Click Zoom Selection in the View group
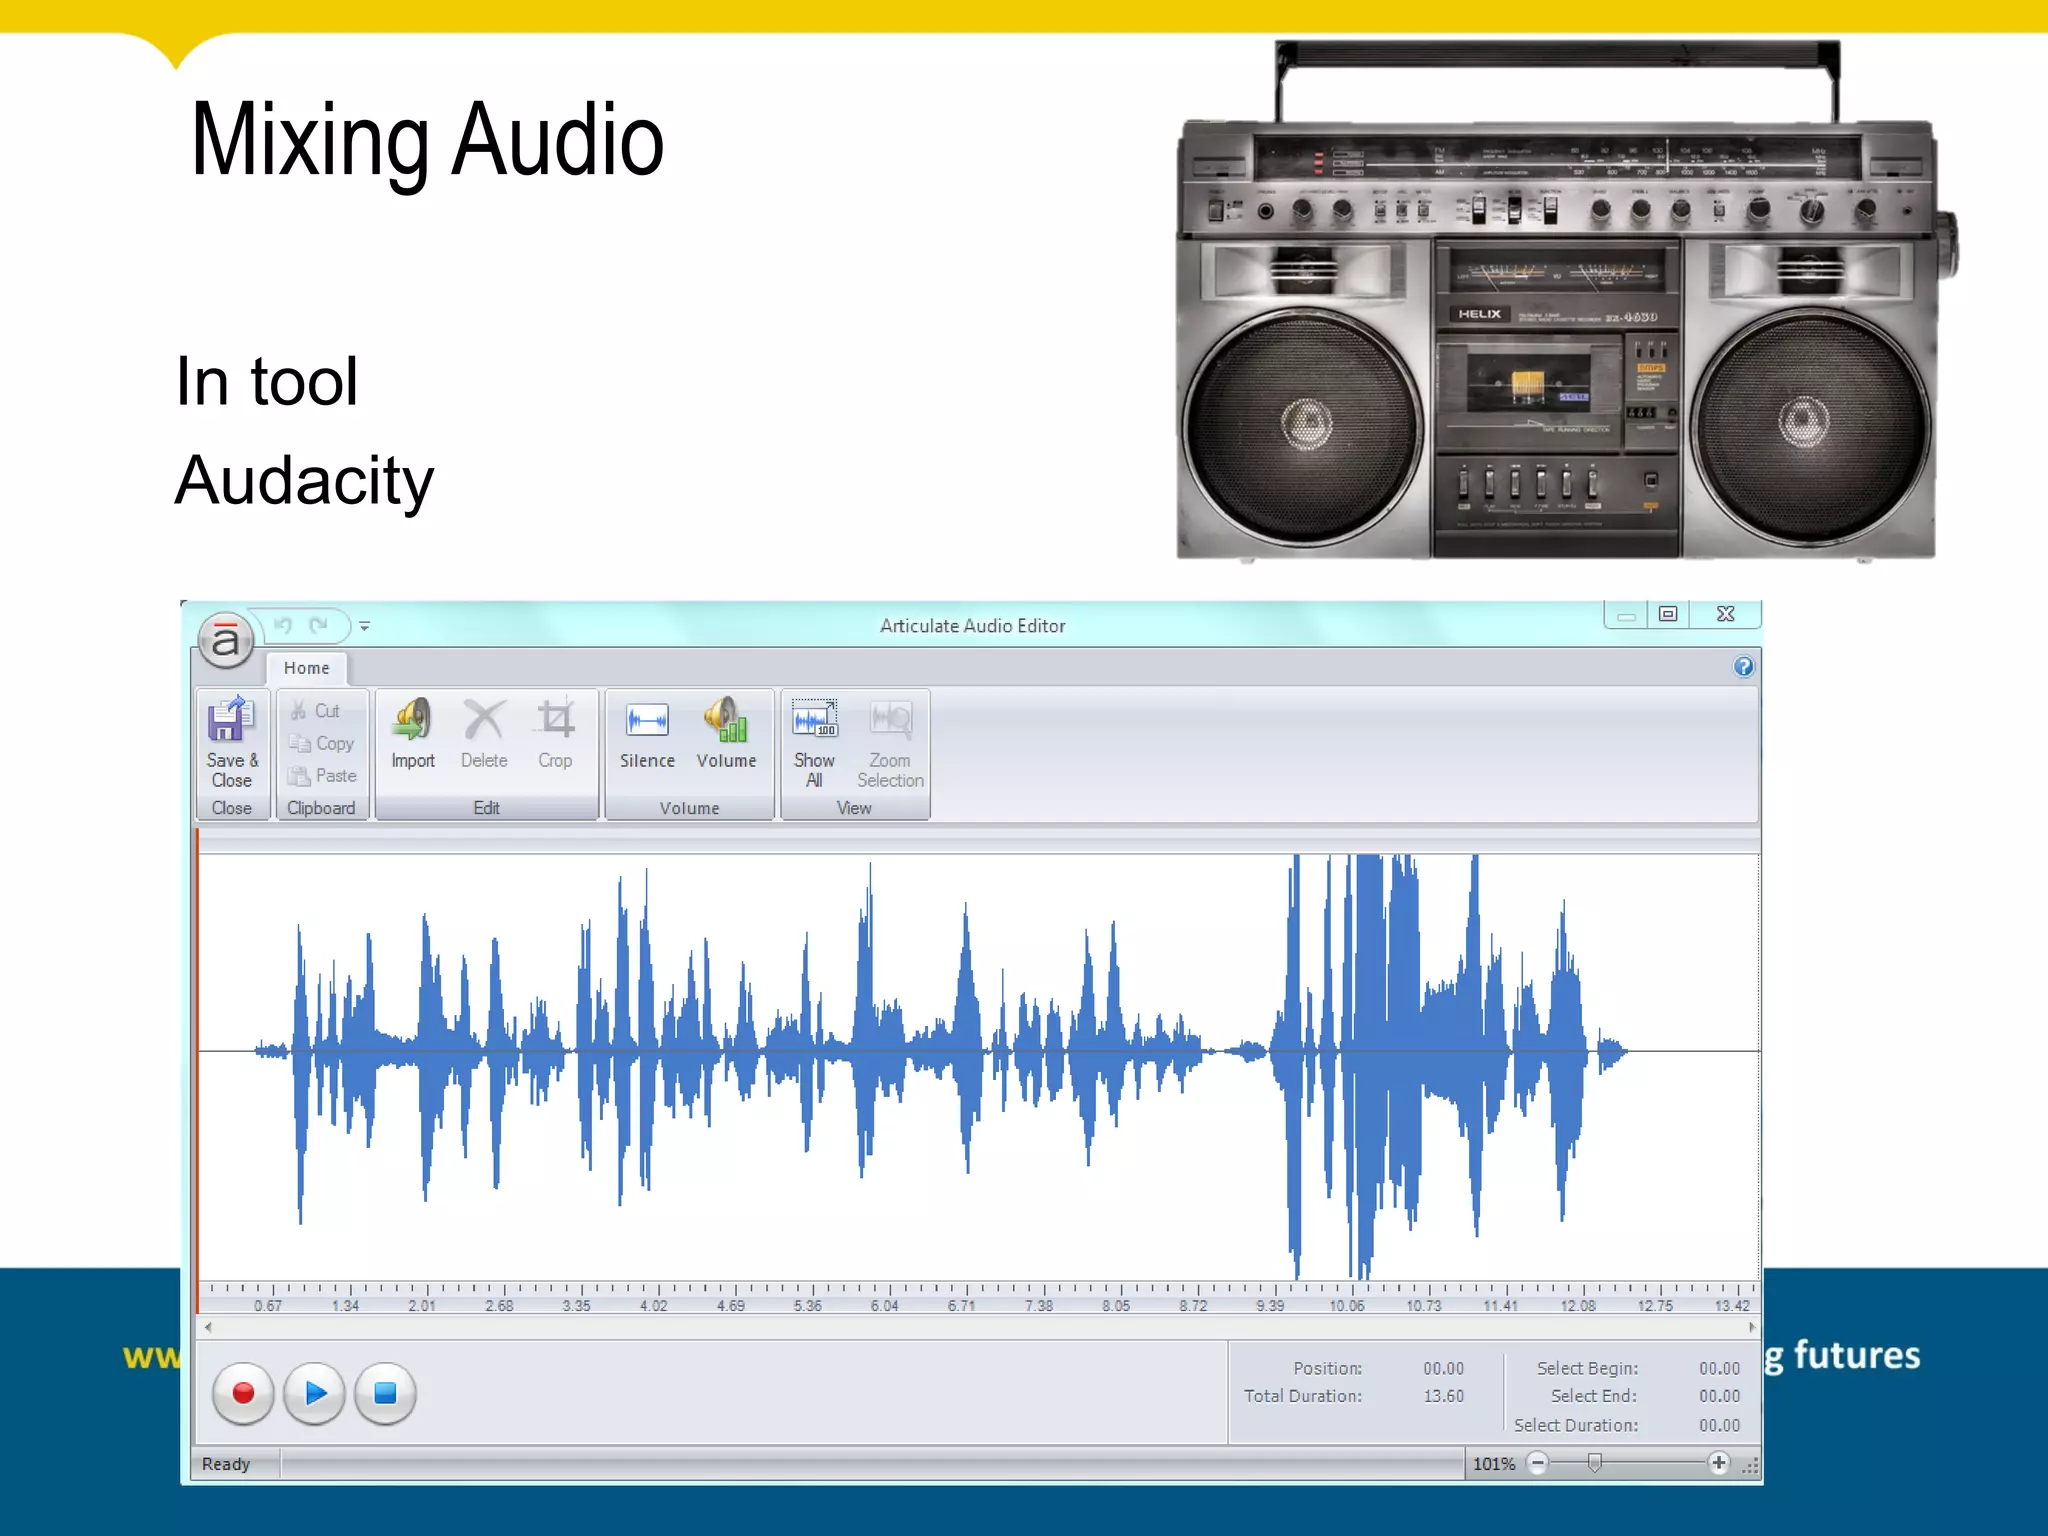Image resolution: width=2048 pixels, height=1536 pixels. [x=890, y=744]
